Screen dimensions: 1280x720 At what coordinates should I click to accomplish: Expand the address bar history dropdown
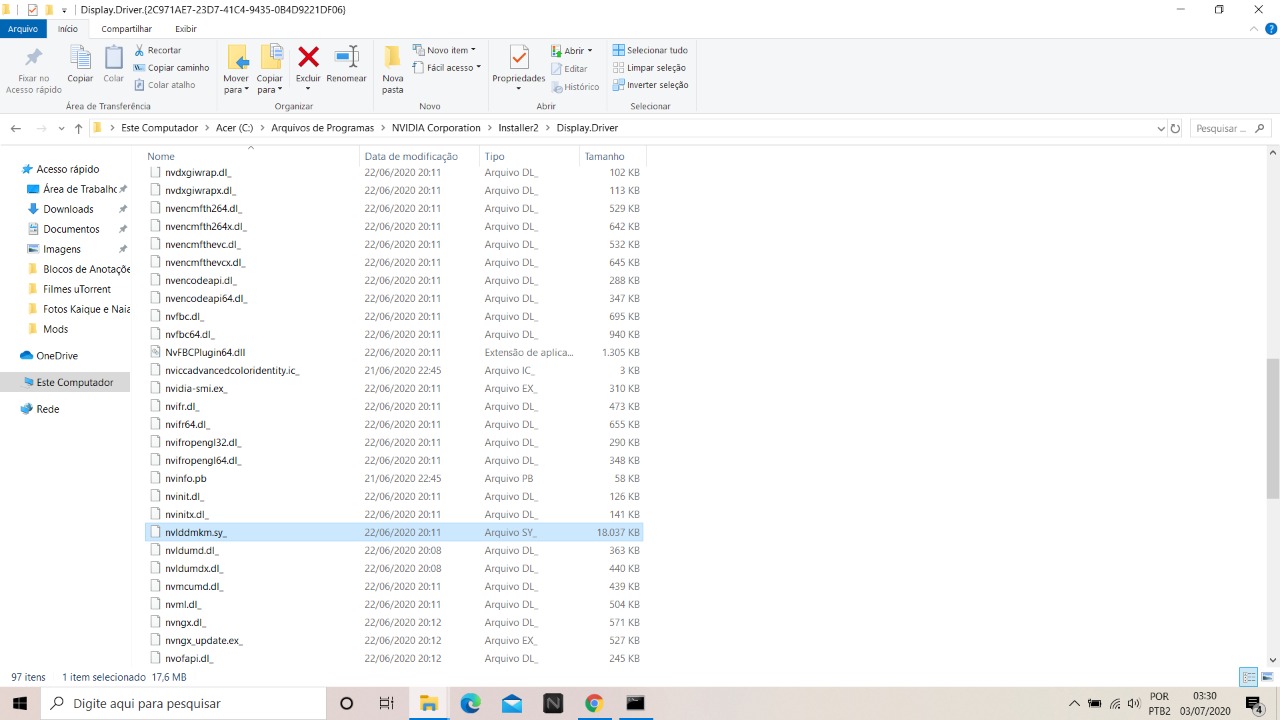click(x=1160, y=128)
